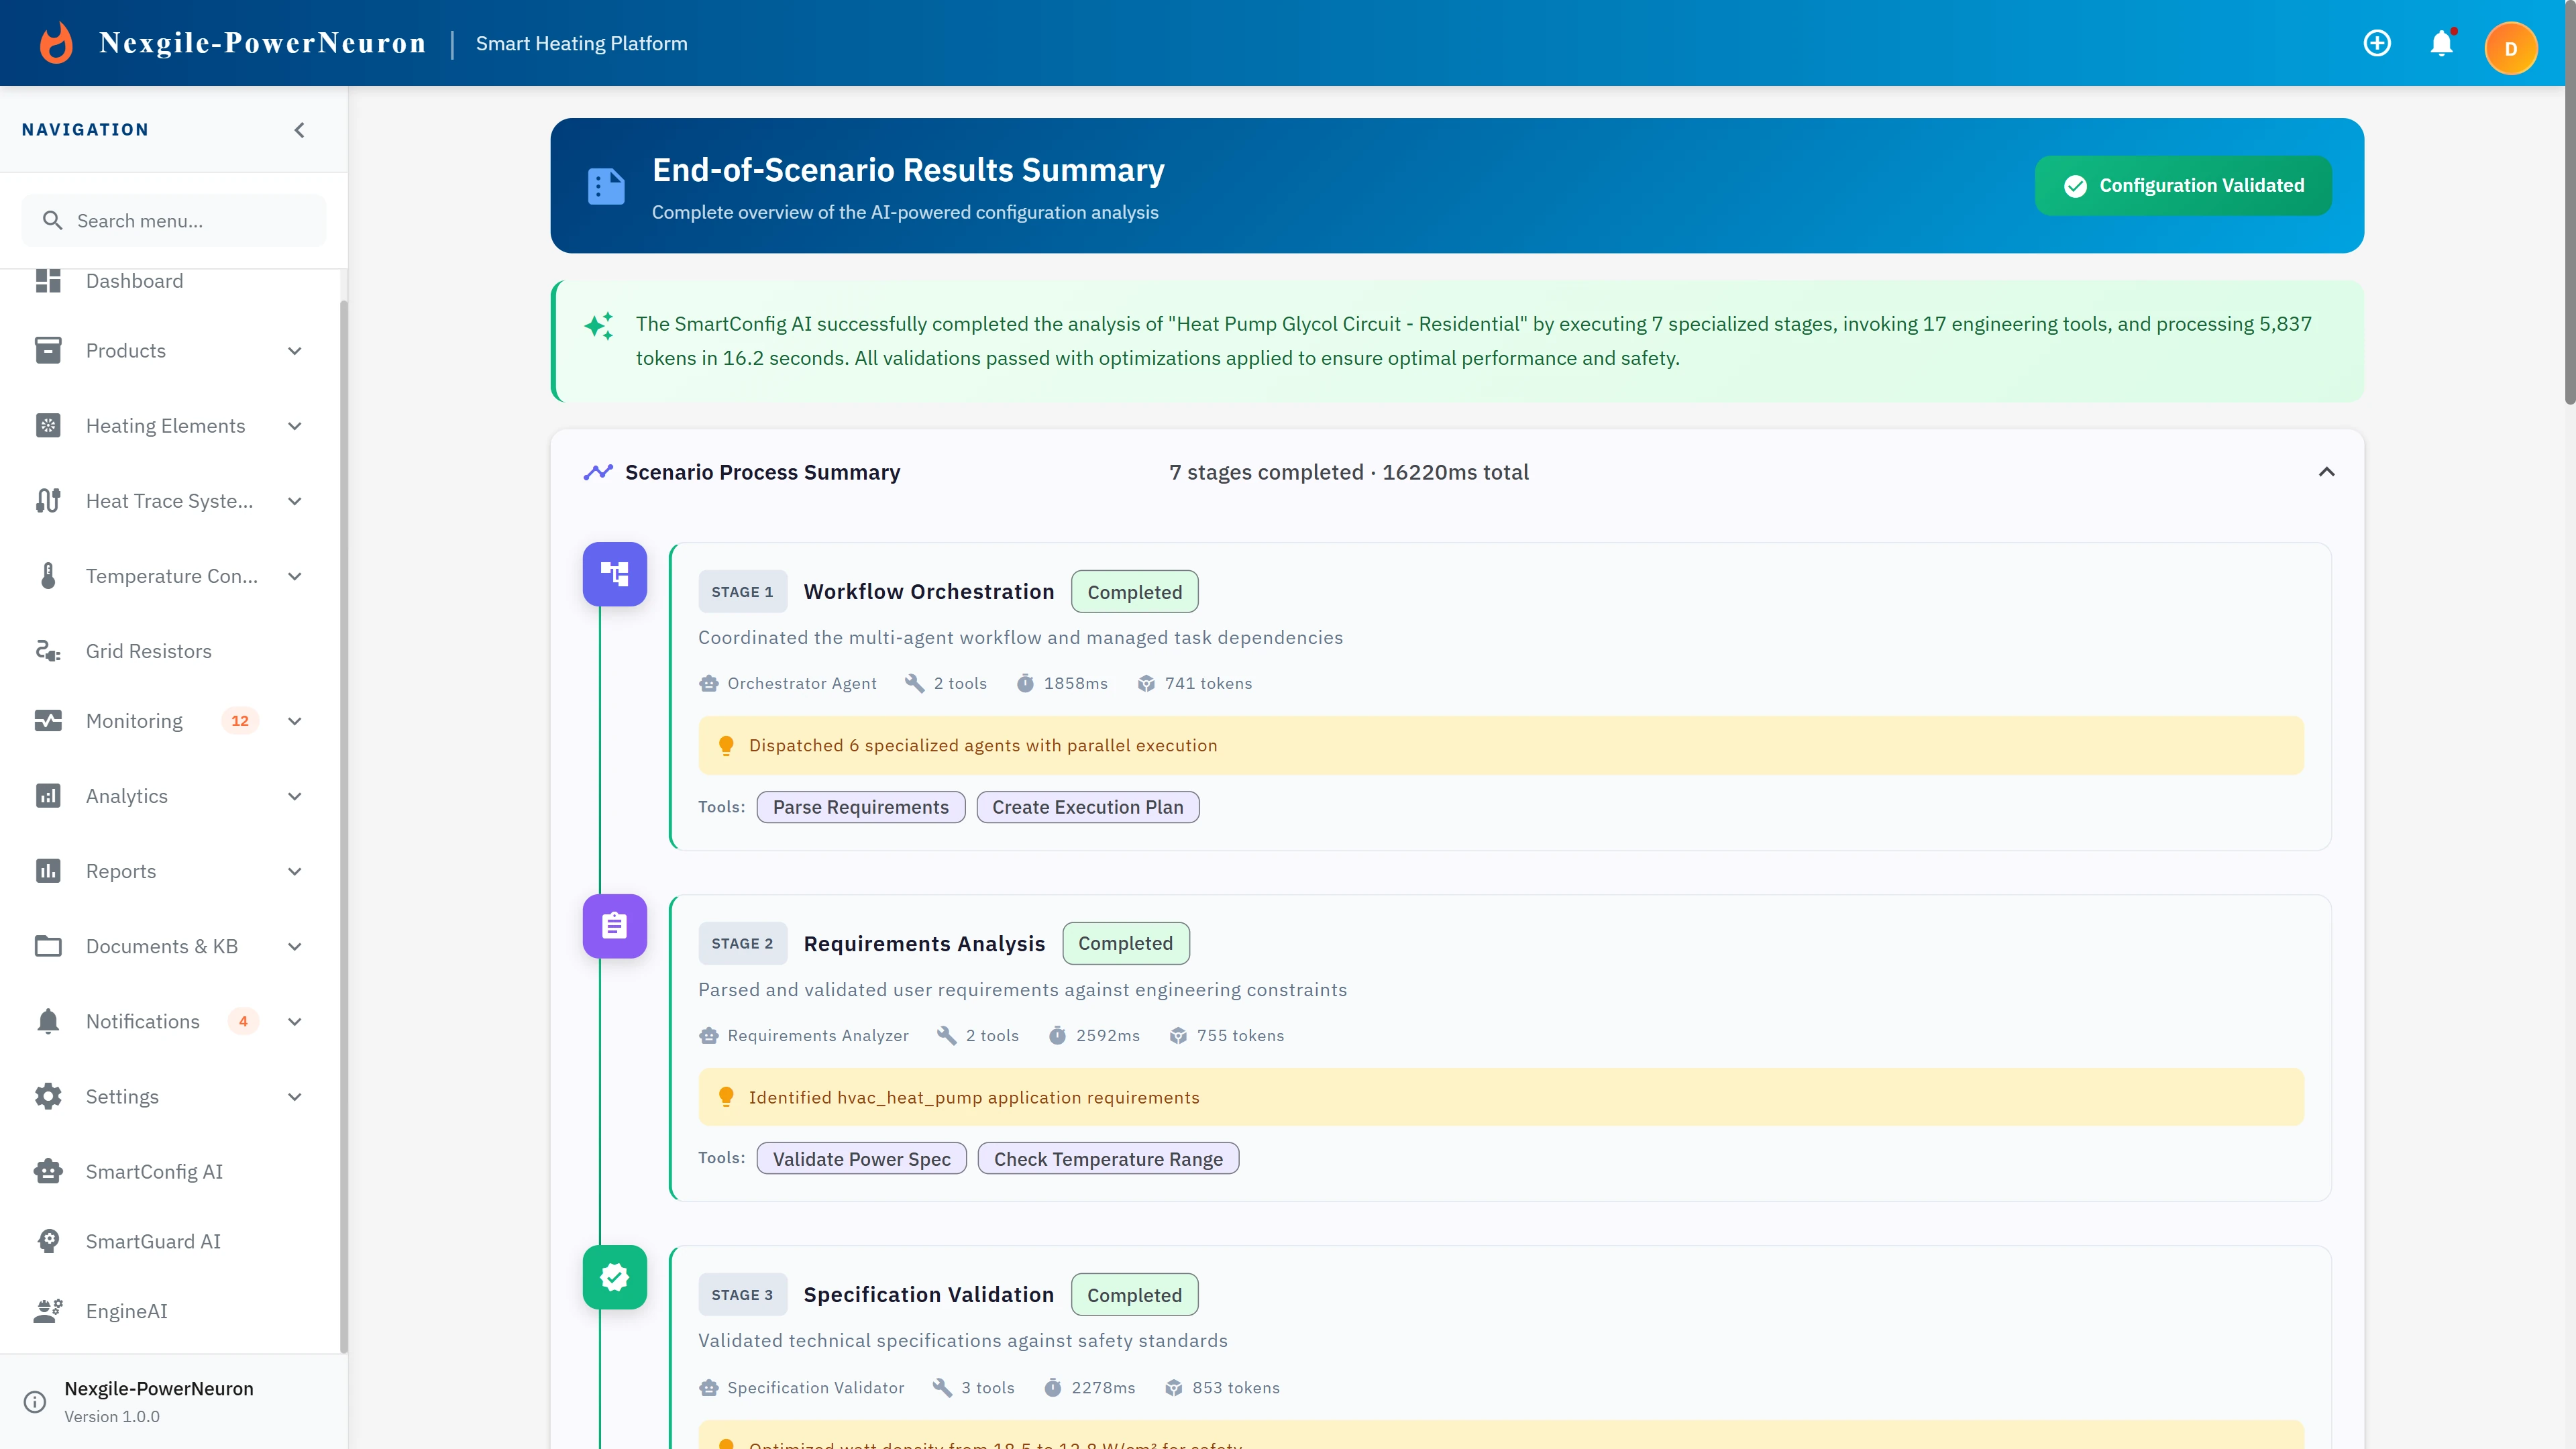The height and width of the screenshot is (1449, 2576).
Task: Open the Dashboard menu item
Action: [x=135, y=281]
